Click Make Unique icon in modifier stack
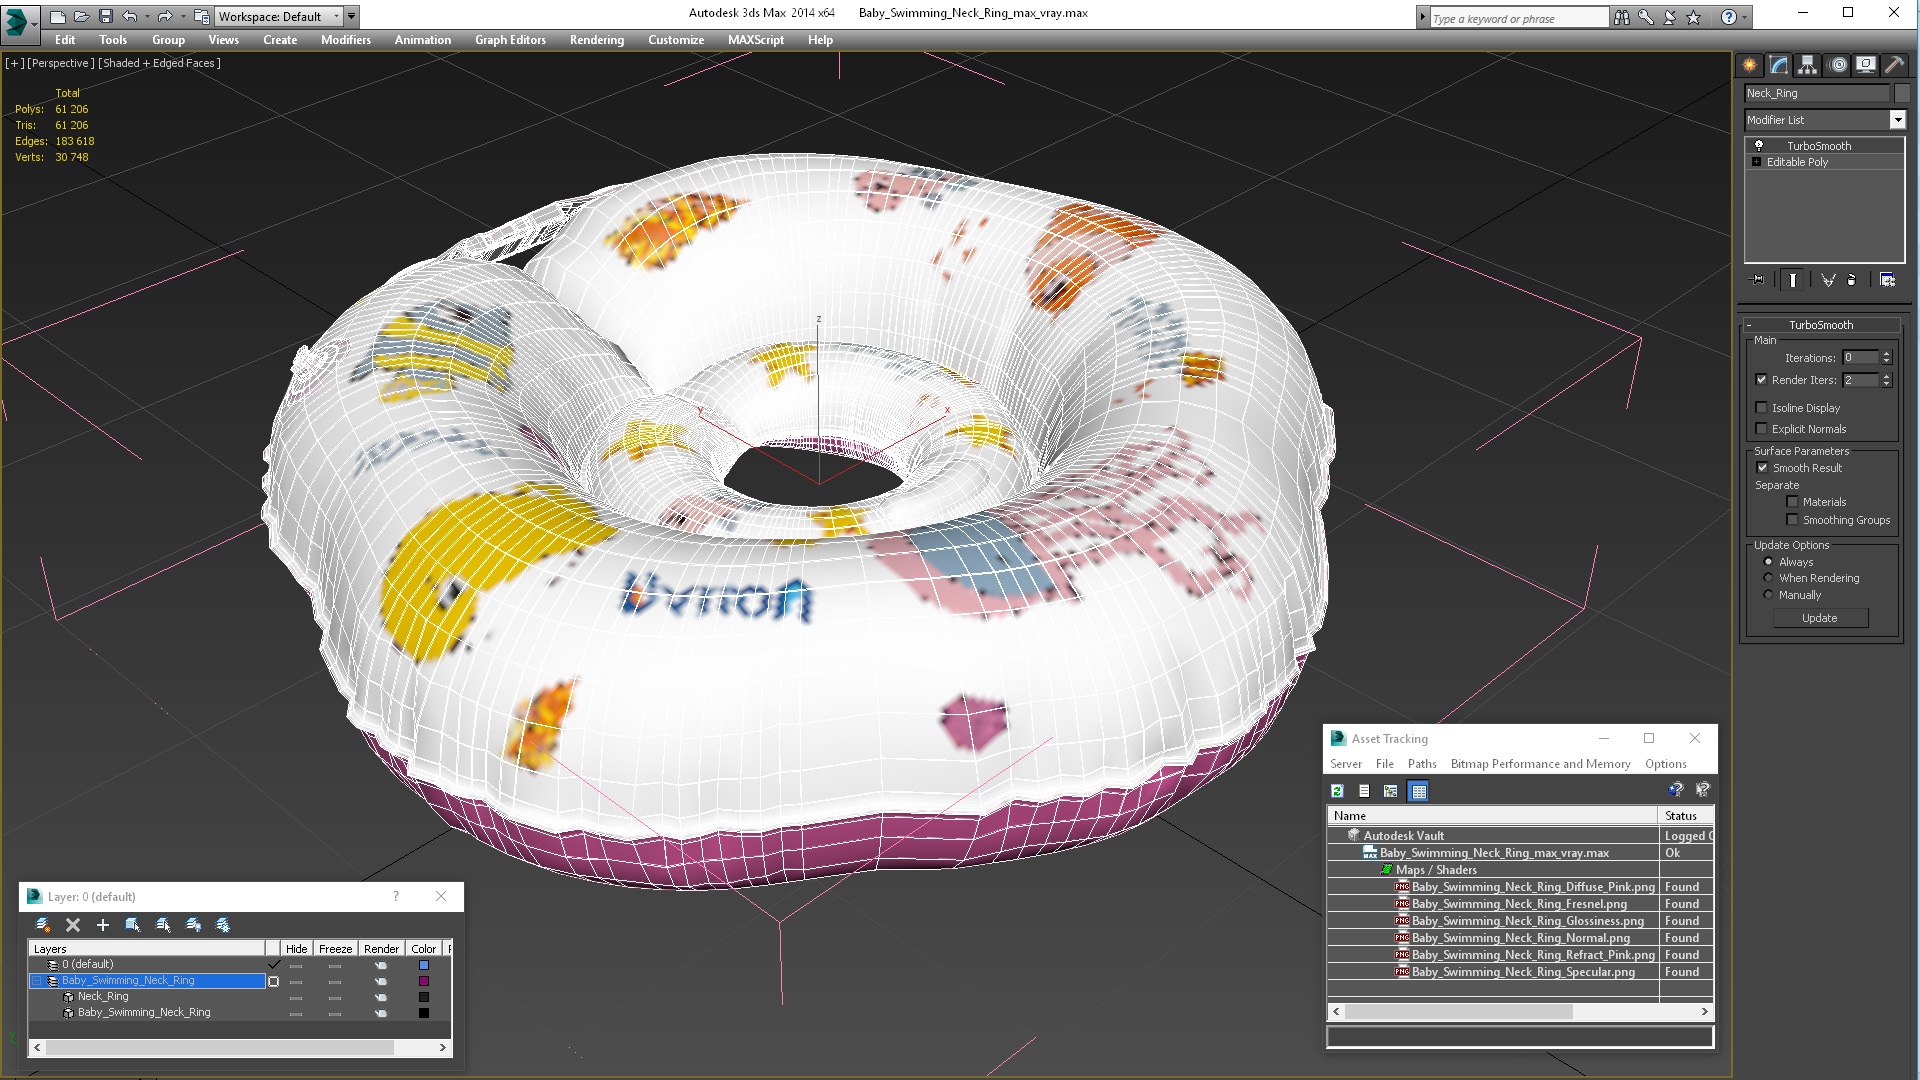1920x1080 pixels. coord(1828,280)
